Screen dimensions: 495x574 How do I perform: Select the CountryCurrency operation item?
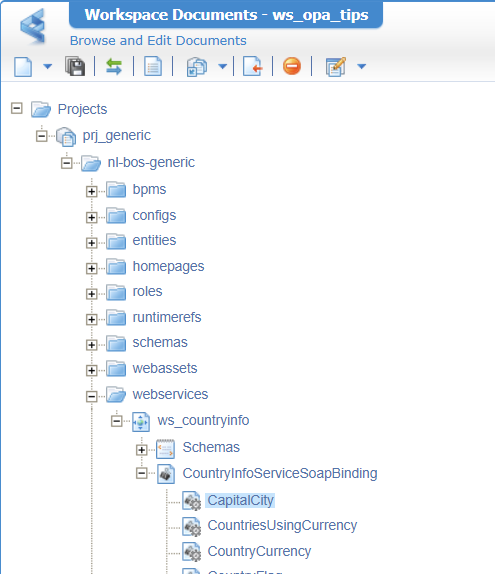[x=259, y=551]
